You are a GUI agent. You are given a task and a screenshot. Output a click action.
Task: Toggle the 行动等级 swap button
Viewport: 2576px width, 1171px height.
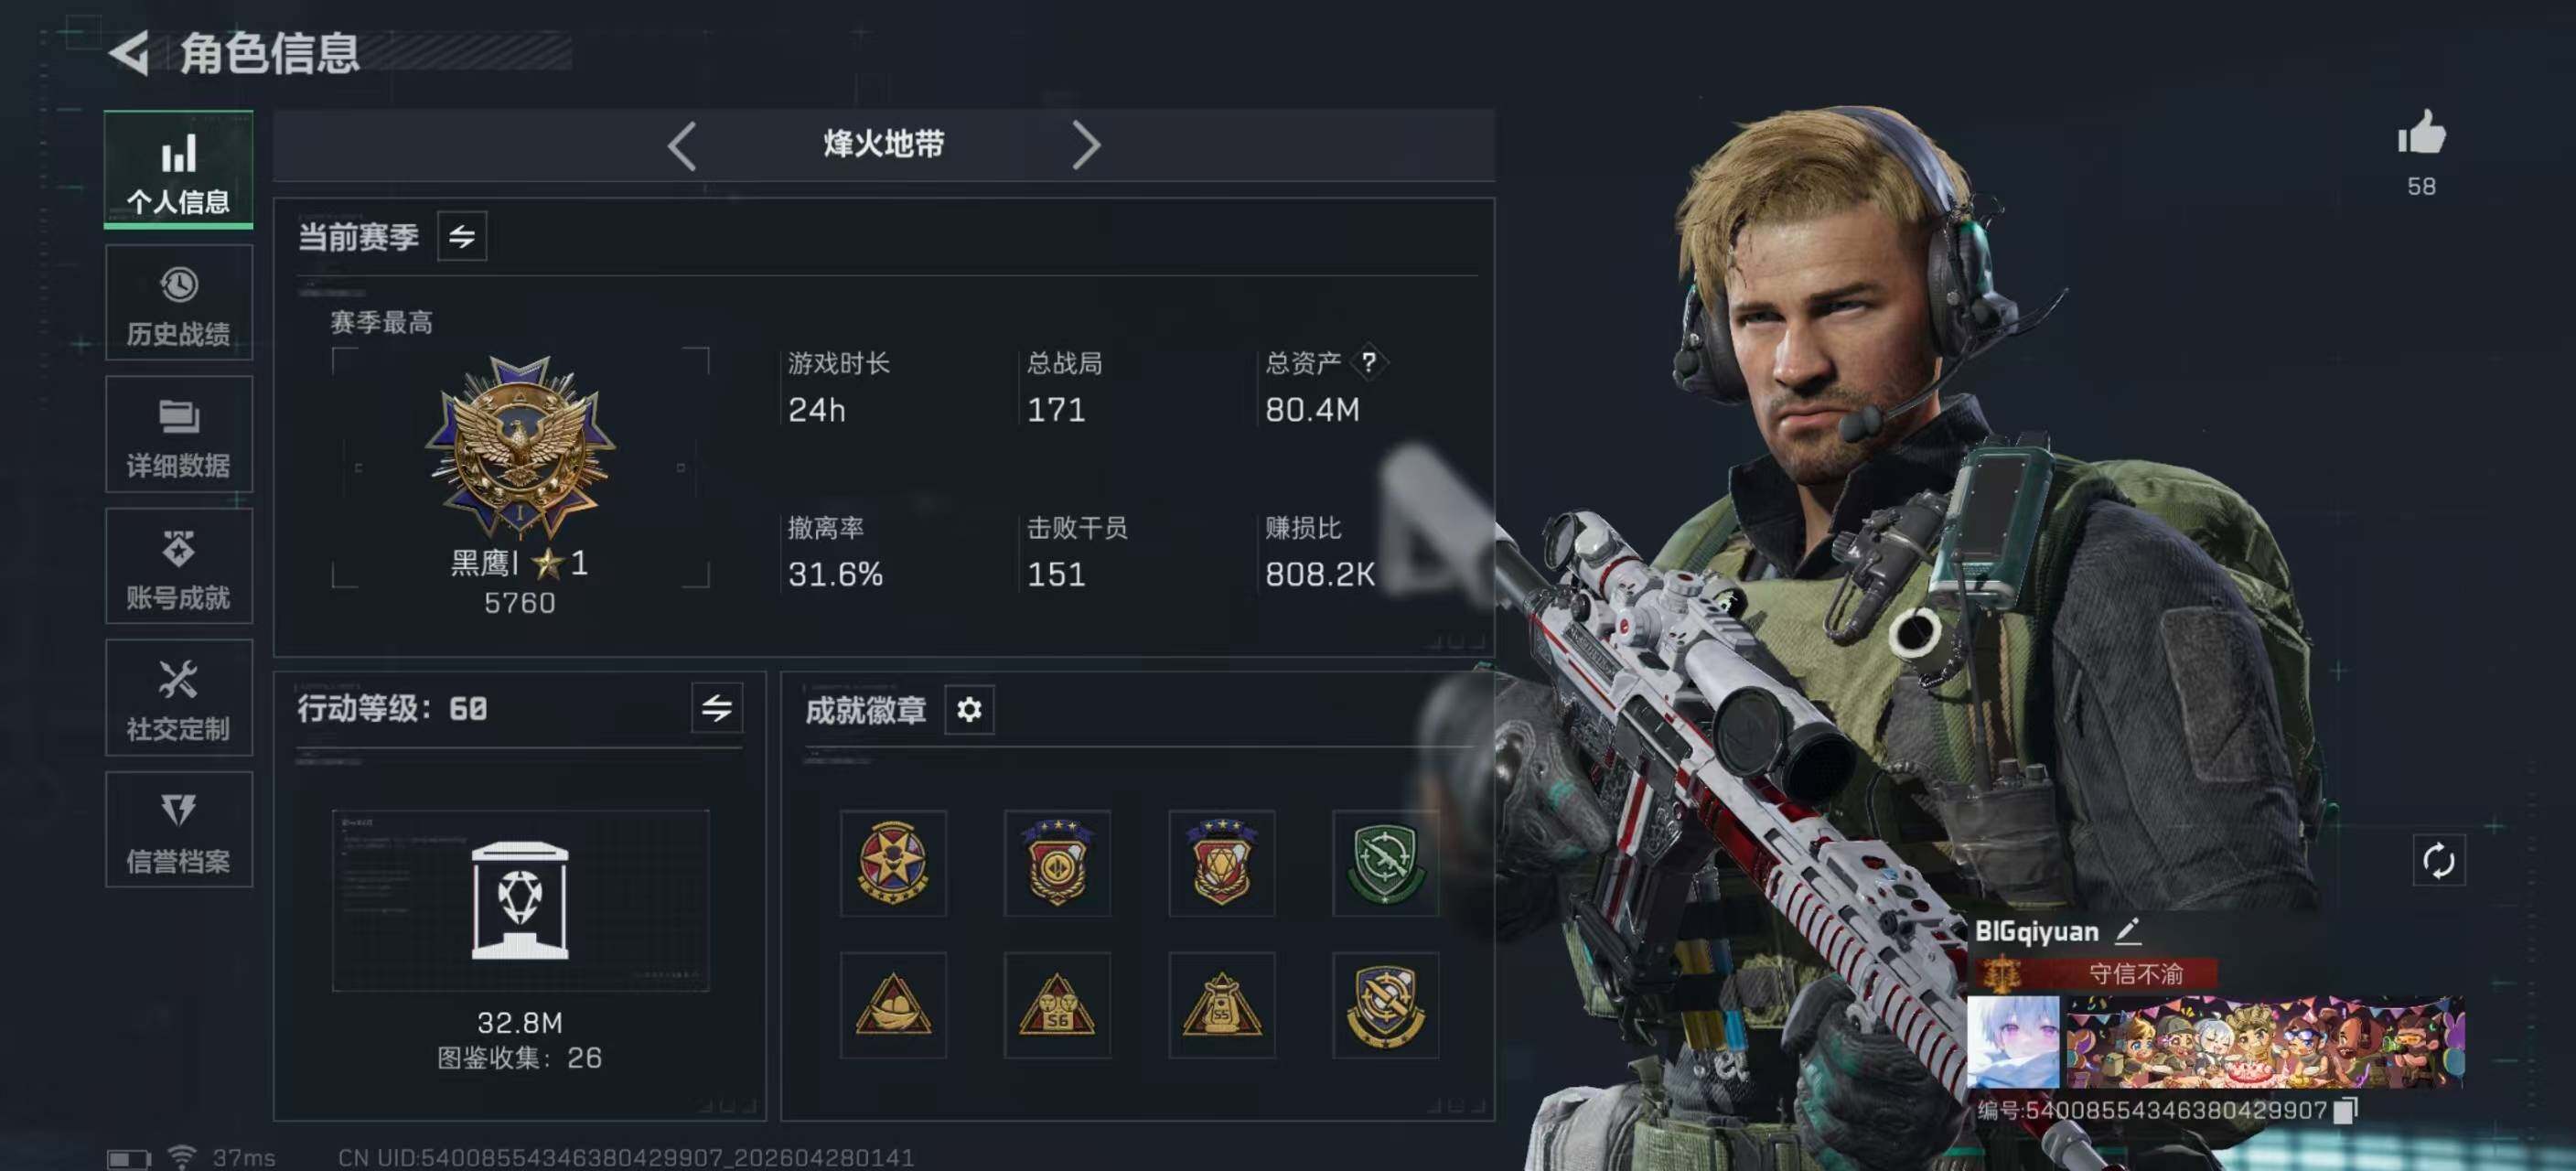click(717, 709)
